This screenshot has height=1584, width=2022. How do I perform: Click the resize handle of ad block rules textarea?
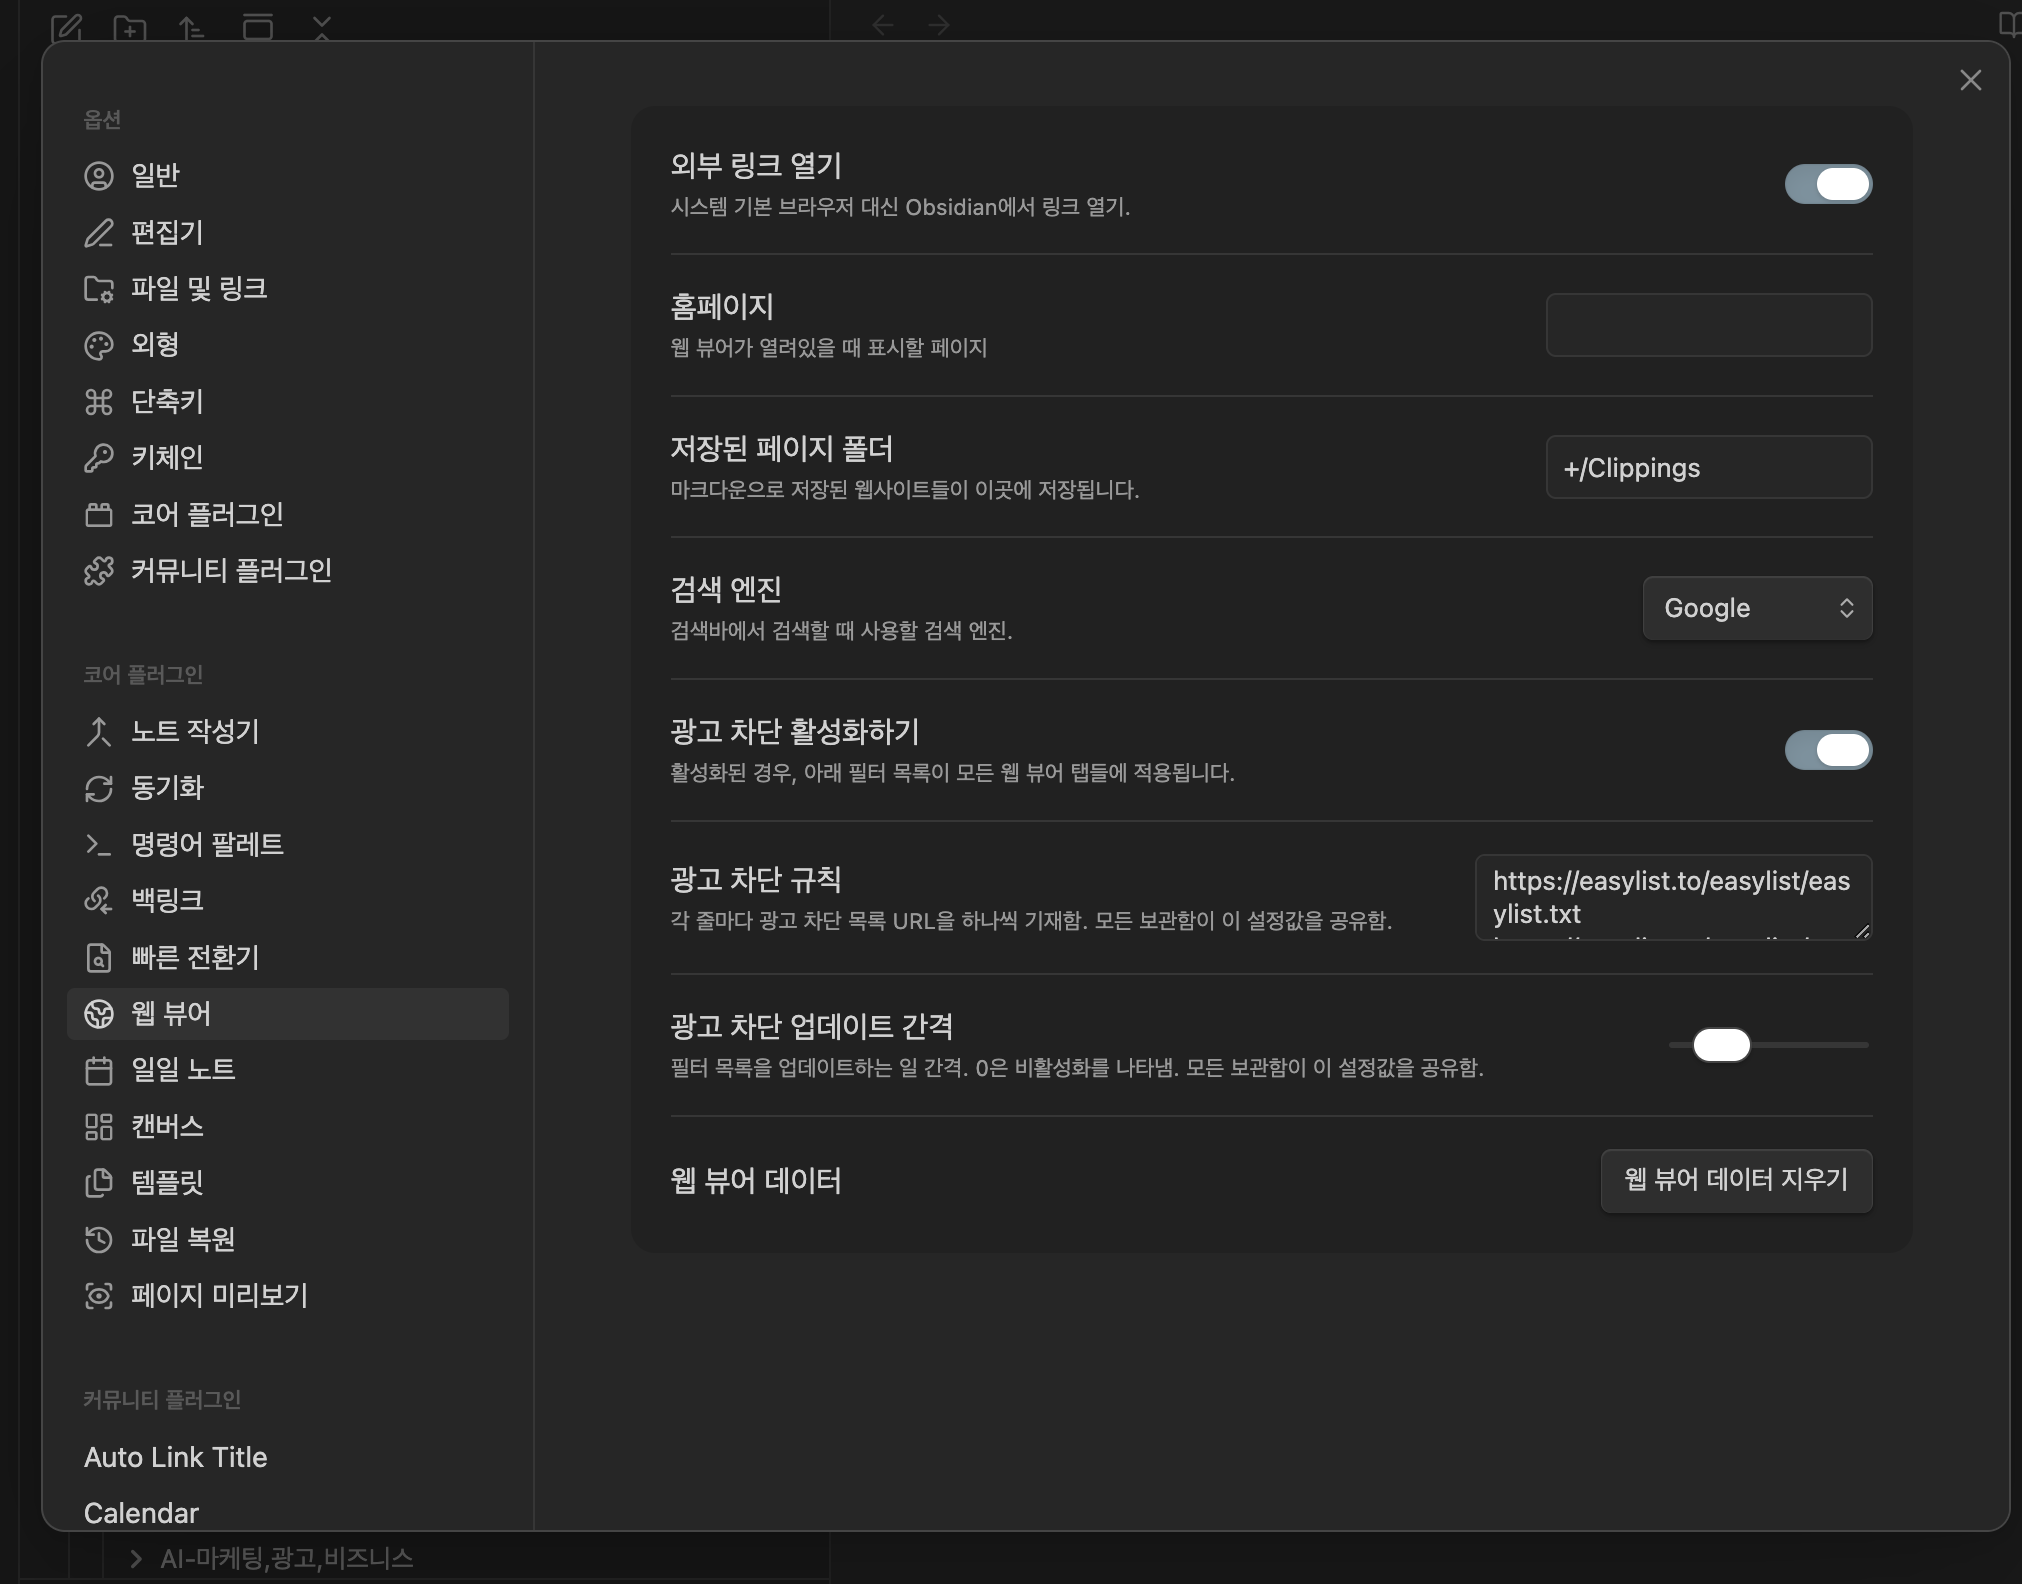1862,931
